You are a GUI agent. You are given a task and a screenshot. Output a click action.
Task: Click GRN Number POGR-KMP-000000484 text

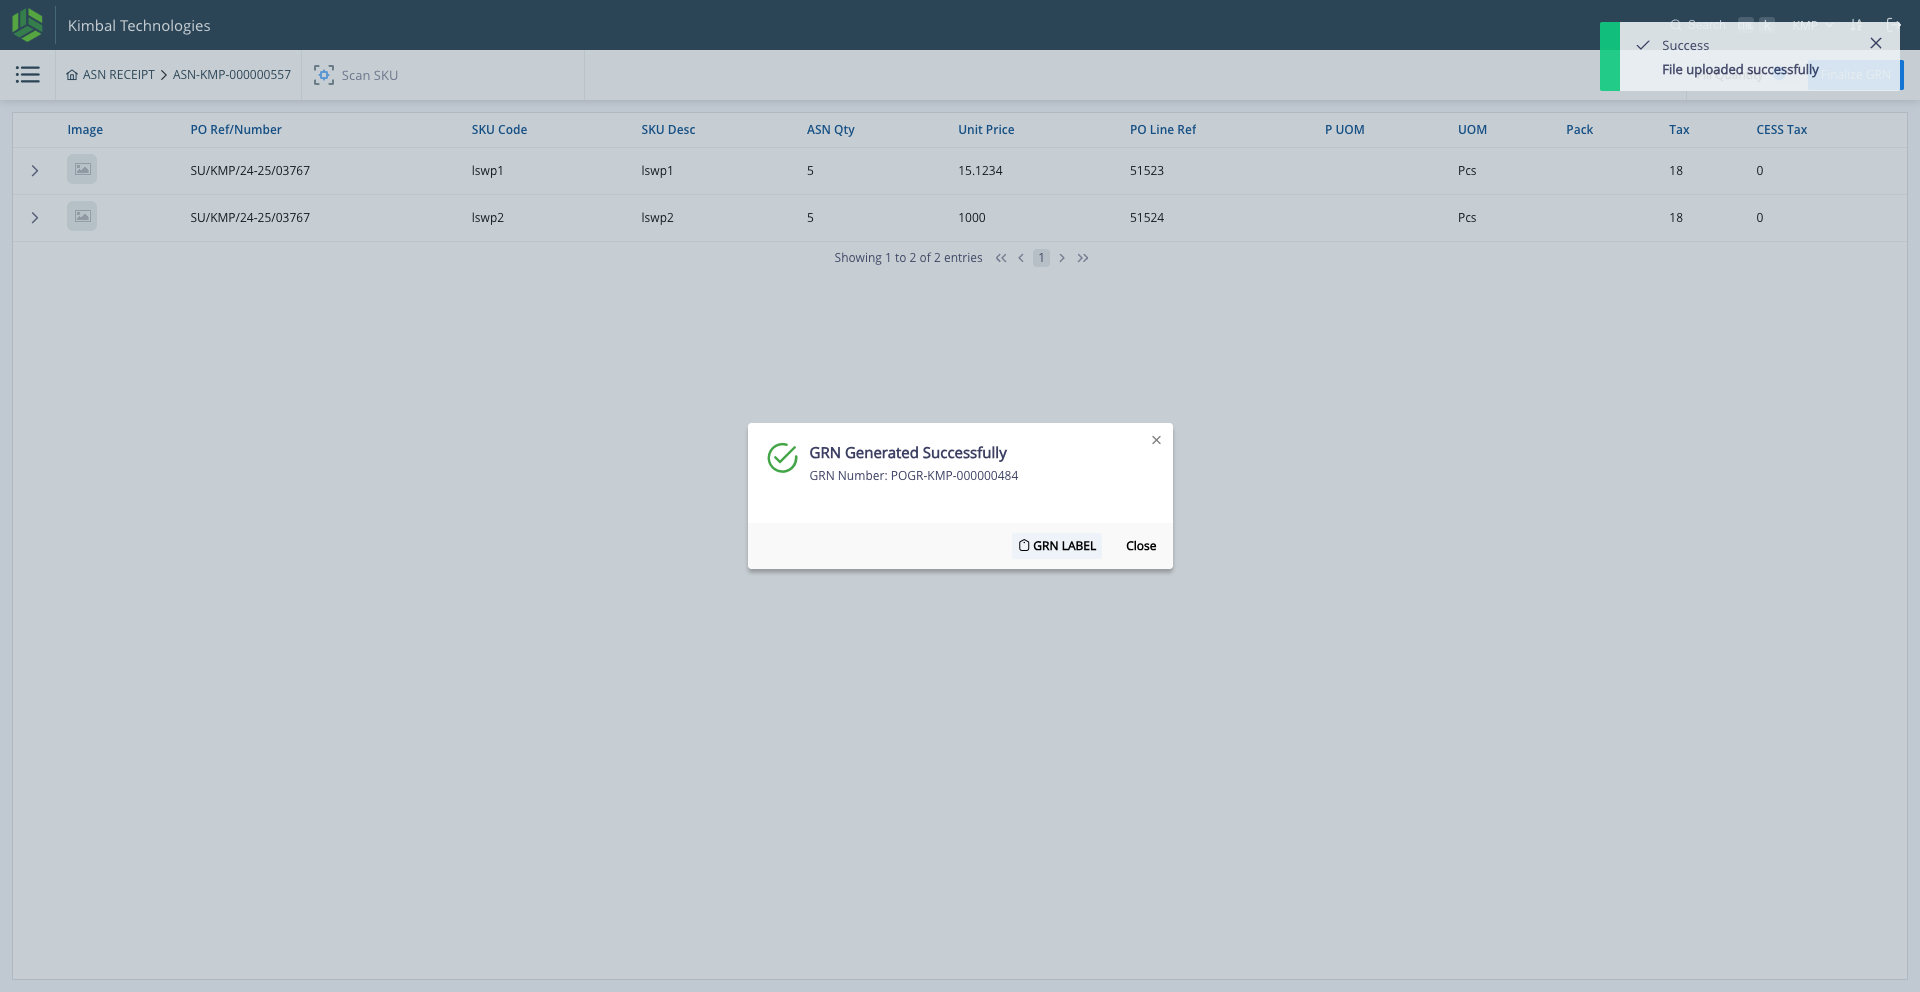click(x=914, y=476)
